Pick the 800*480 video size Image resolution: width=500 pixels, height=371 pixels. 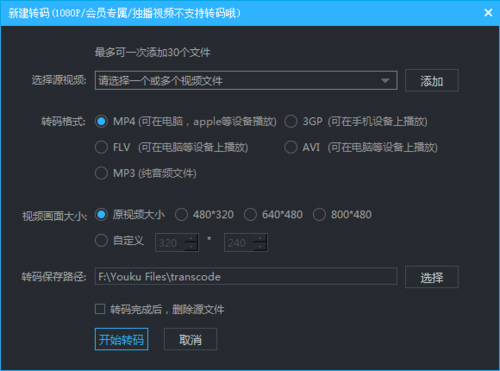click(319, 214)
